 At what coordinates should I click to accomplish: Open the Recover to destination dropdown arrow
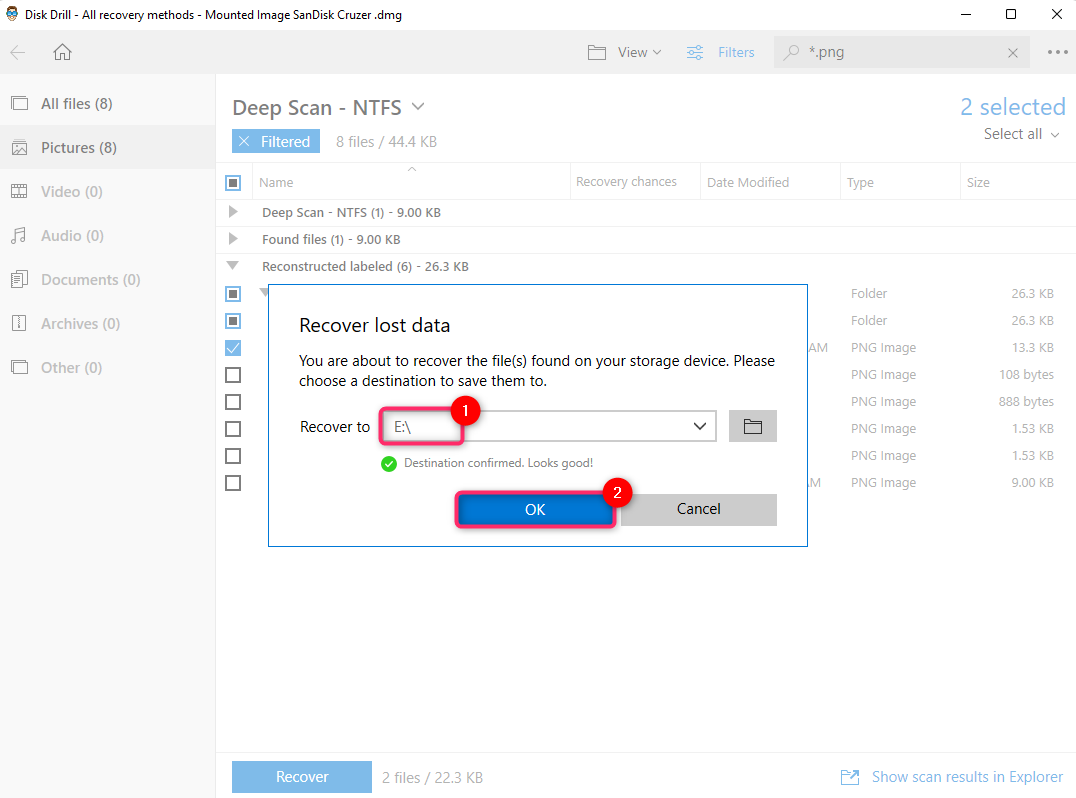(x=699, y=426)
